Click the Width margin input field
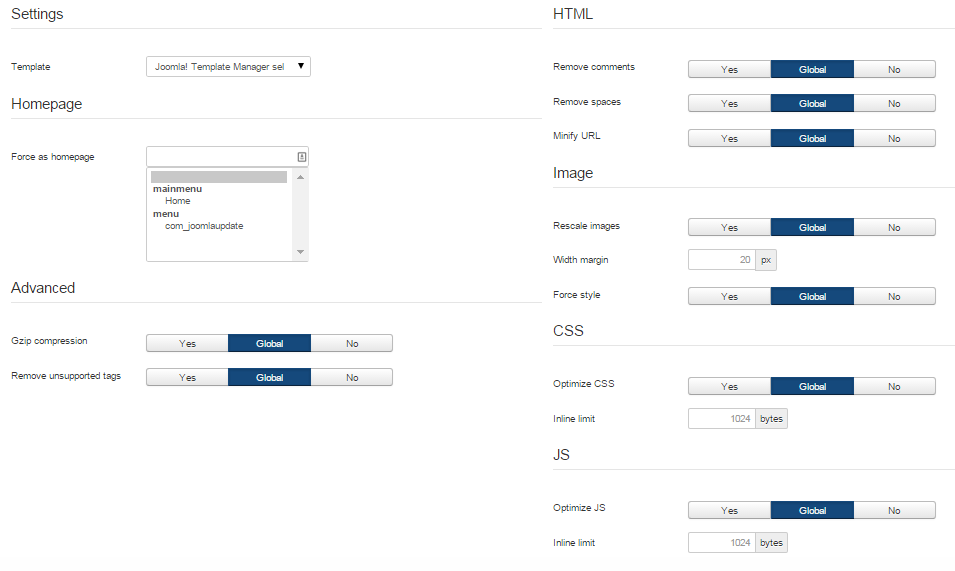Viewport: 955px width, 571px height. click(721, 260)
